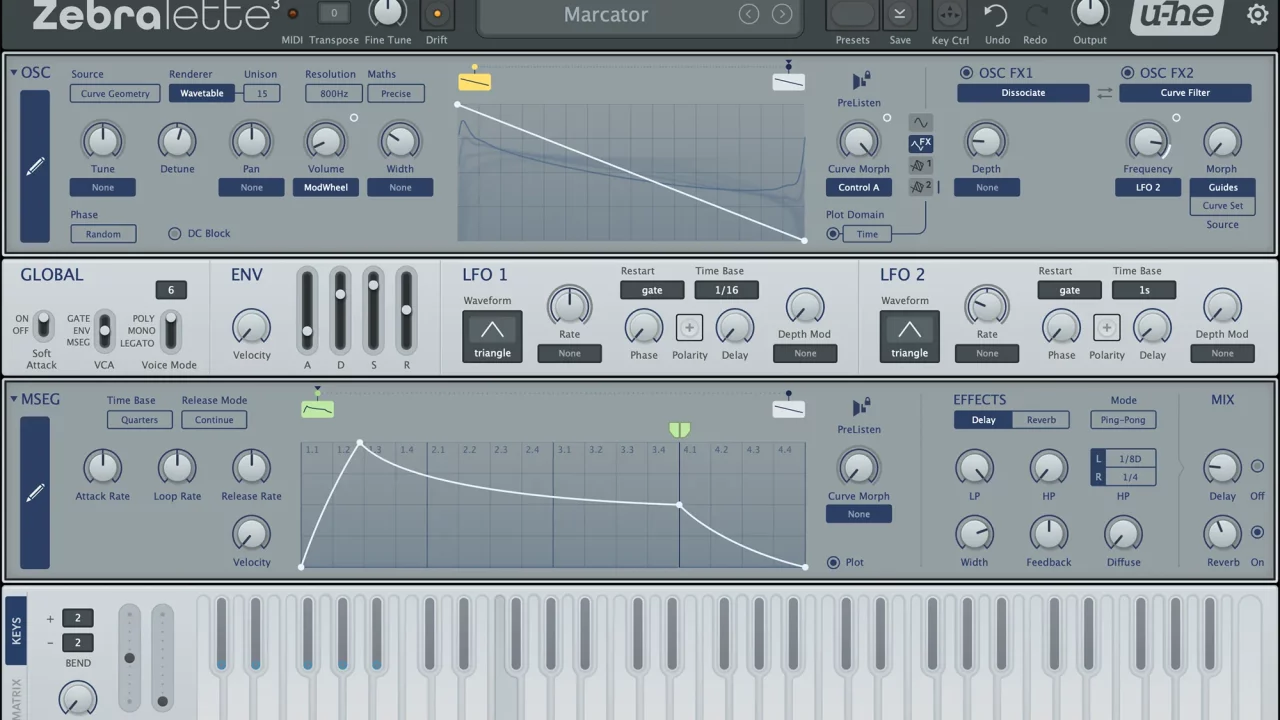Screen dimensions: 1280x720
Task: Enable OSC FX1 radio toggle
Action: click(x=966, y=73)
